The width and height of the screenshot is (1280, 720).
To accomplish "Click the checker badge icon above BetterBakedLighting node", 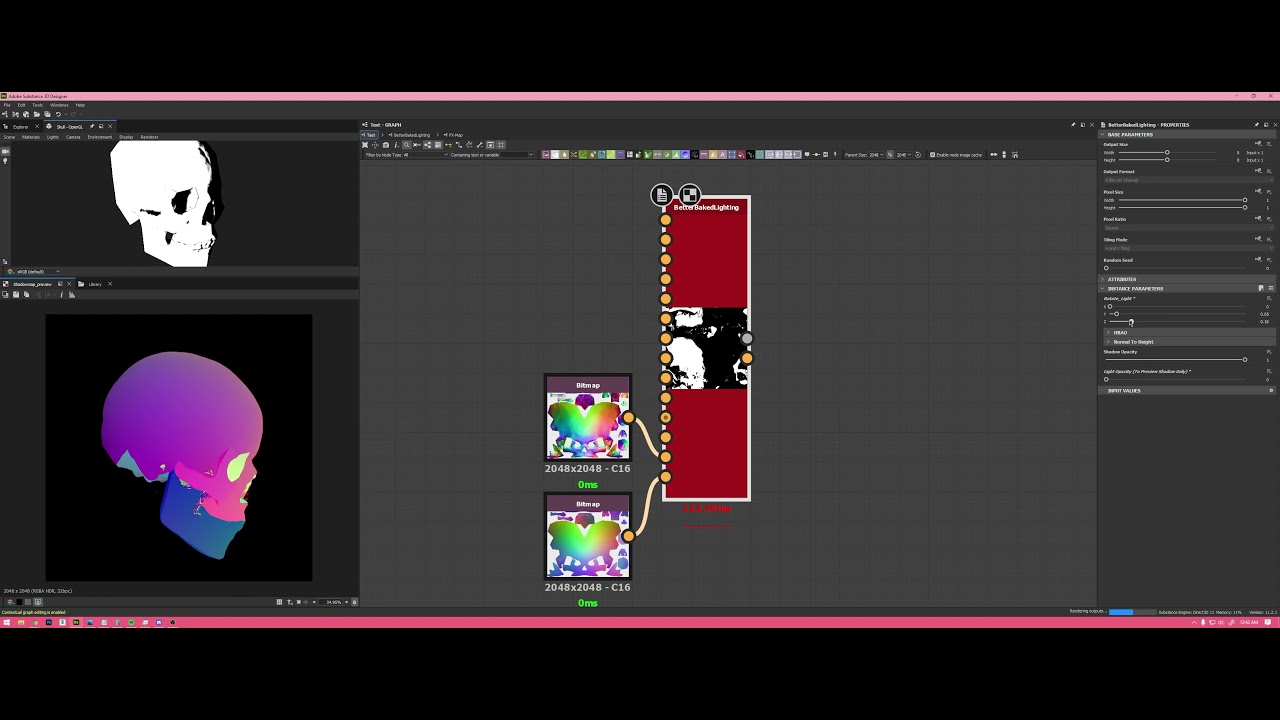I will click(689, 195).
